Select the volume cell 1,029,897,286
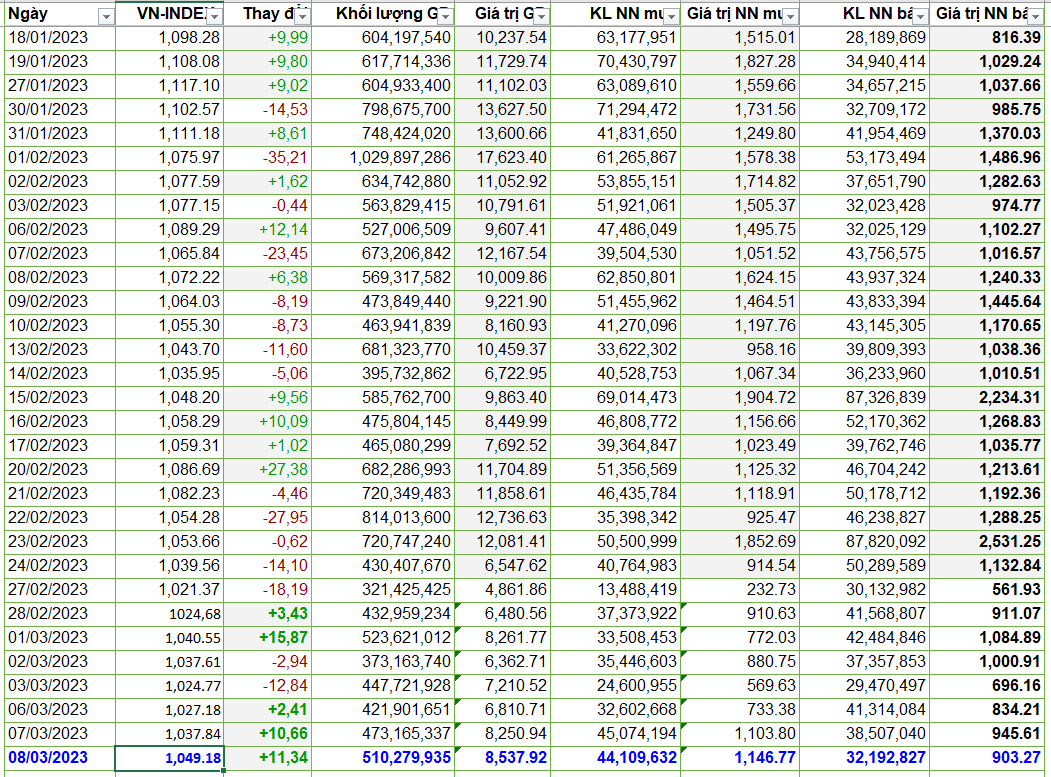Viewport: 1051px width, 777px height. tap(383, 158)
